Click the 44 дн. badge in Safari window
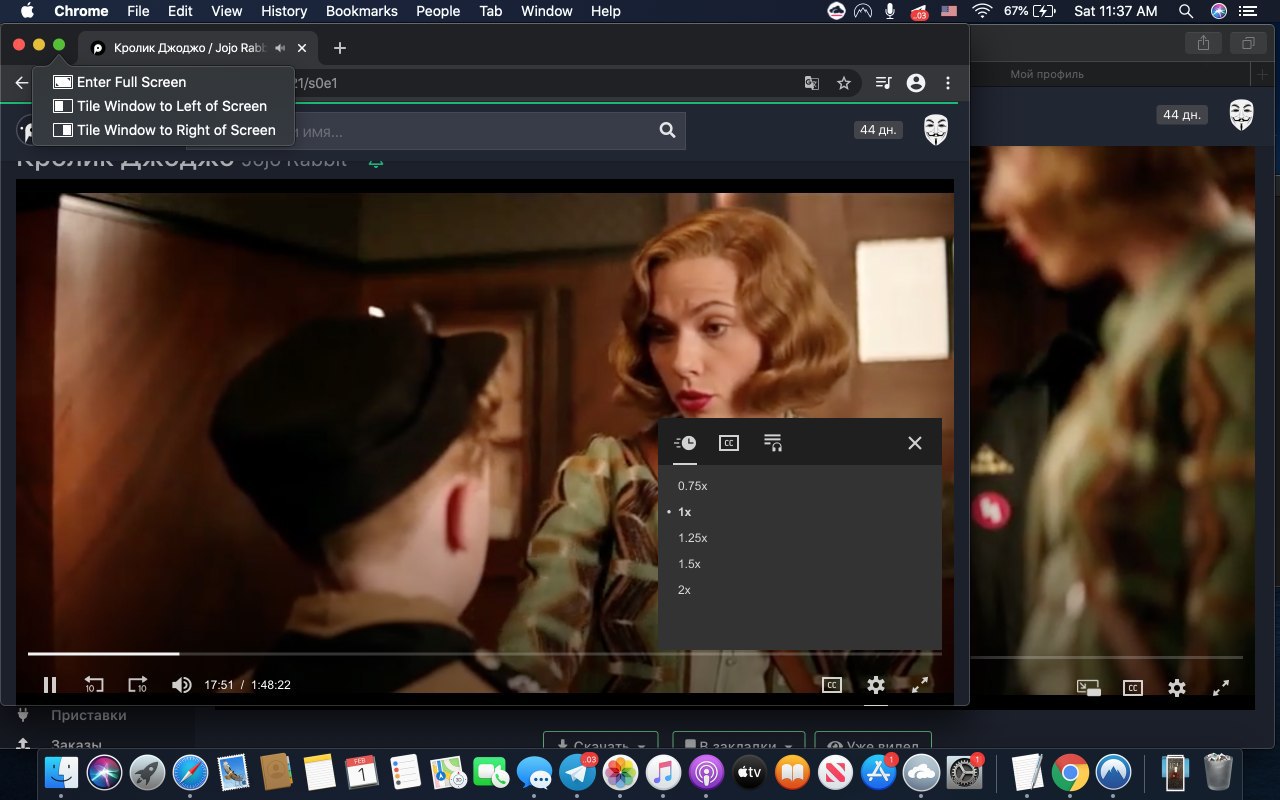 tap(1182, 115)
